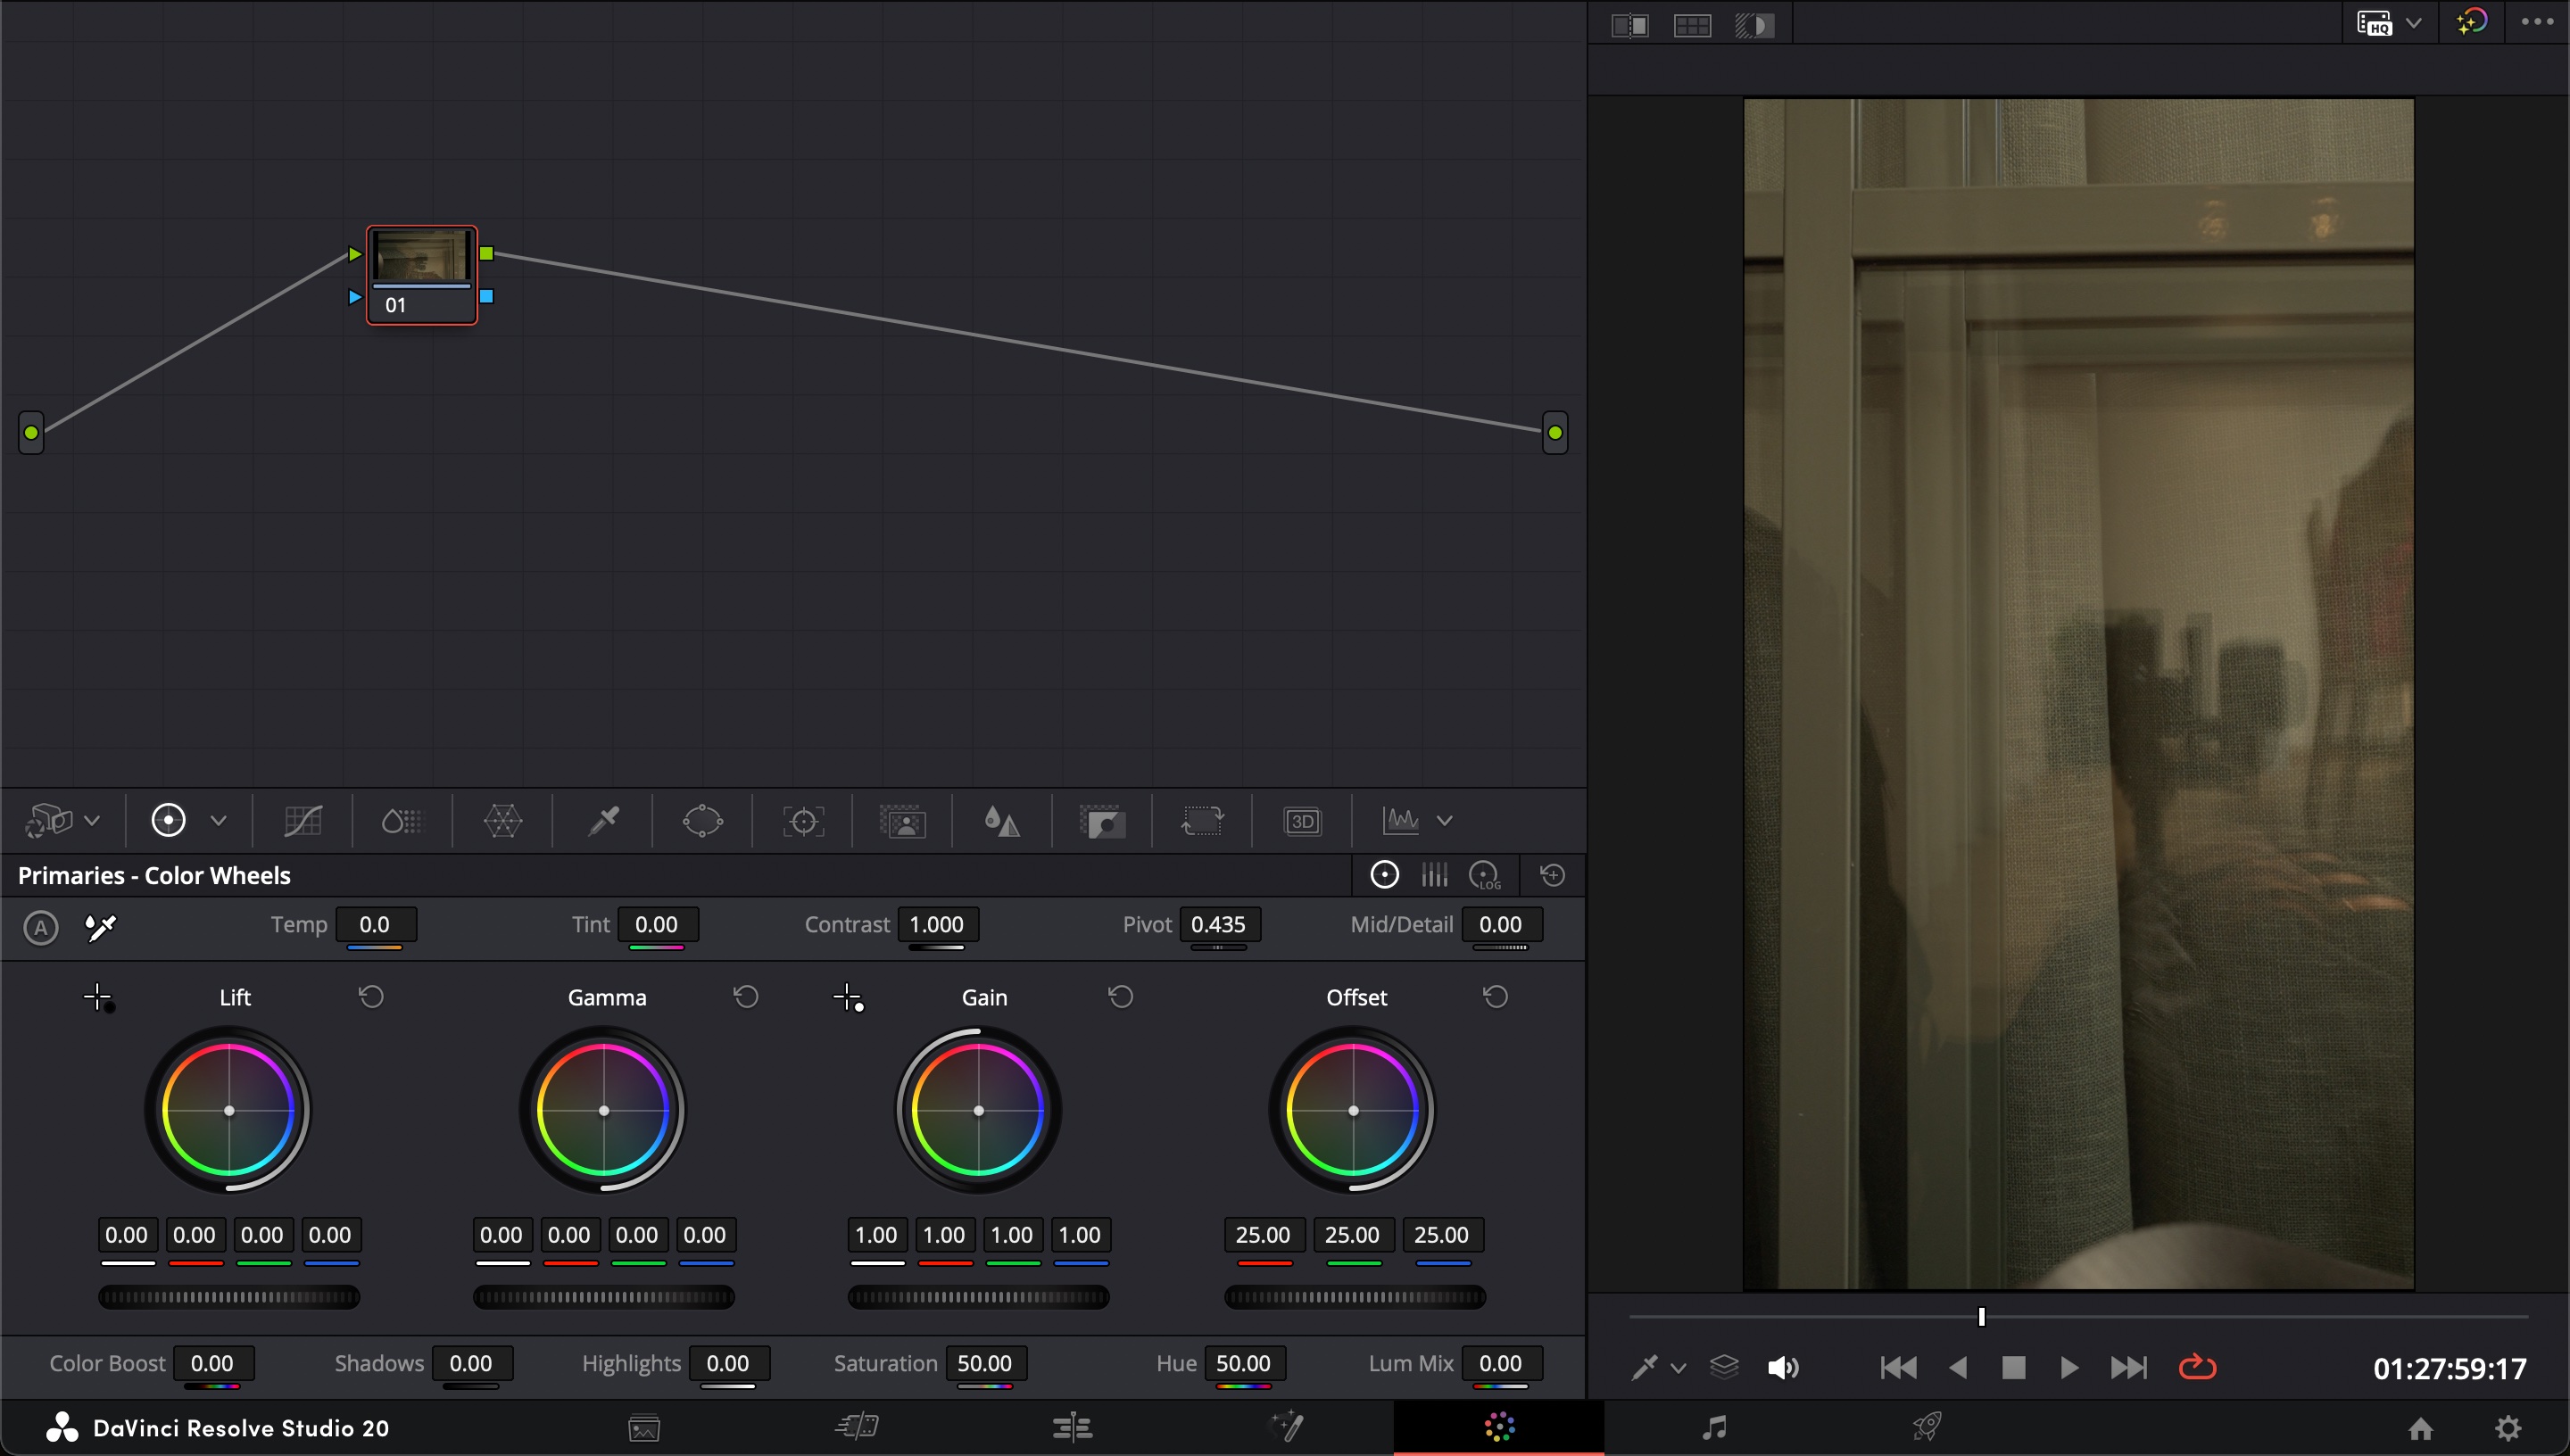Expand the HQ proxy mode dropdown arrow
2570x1456 pixels.
click(x=2414, y=23)
